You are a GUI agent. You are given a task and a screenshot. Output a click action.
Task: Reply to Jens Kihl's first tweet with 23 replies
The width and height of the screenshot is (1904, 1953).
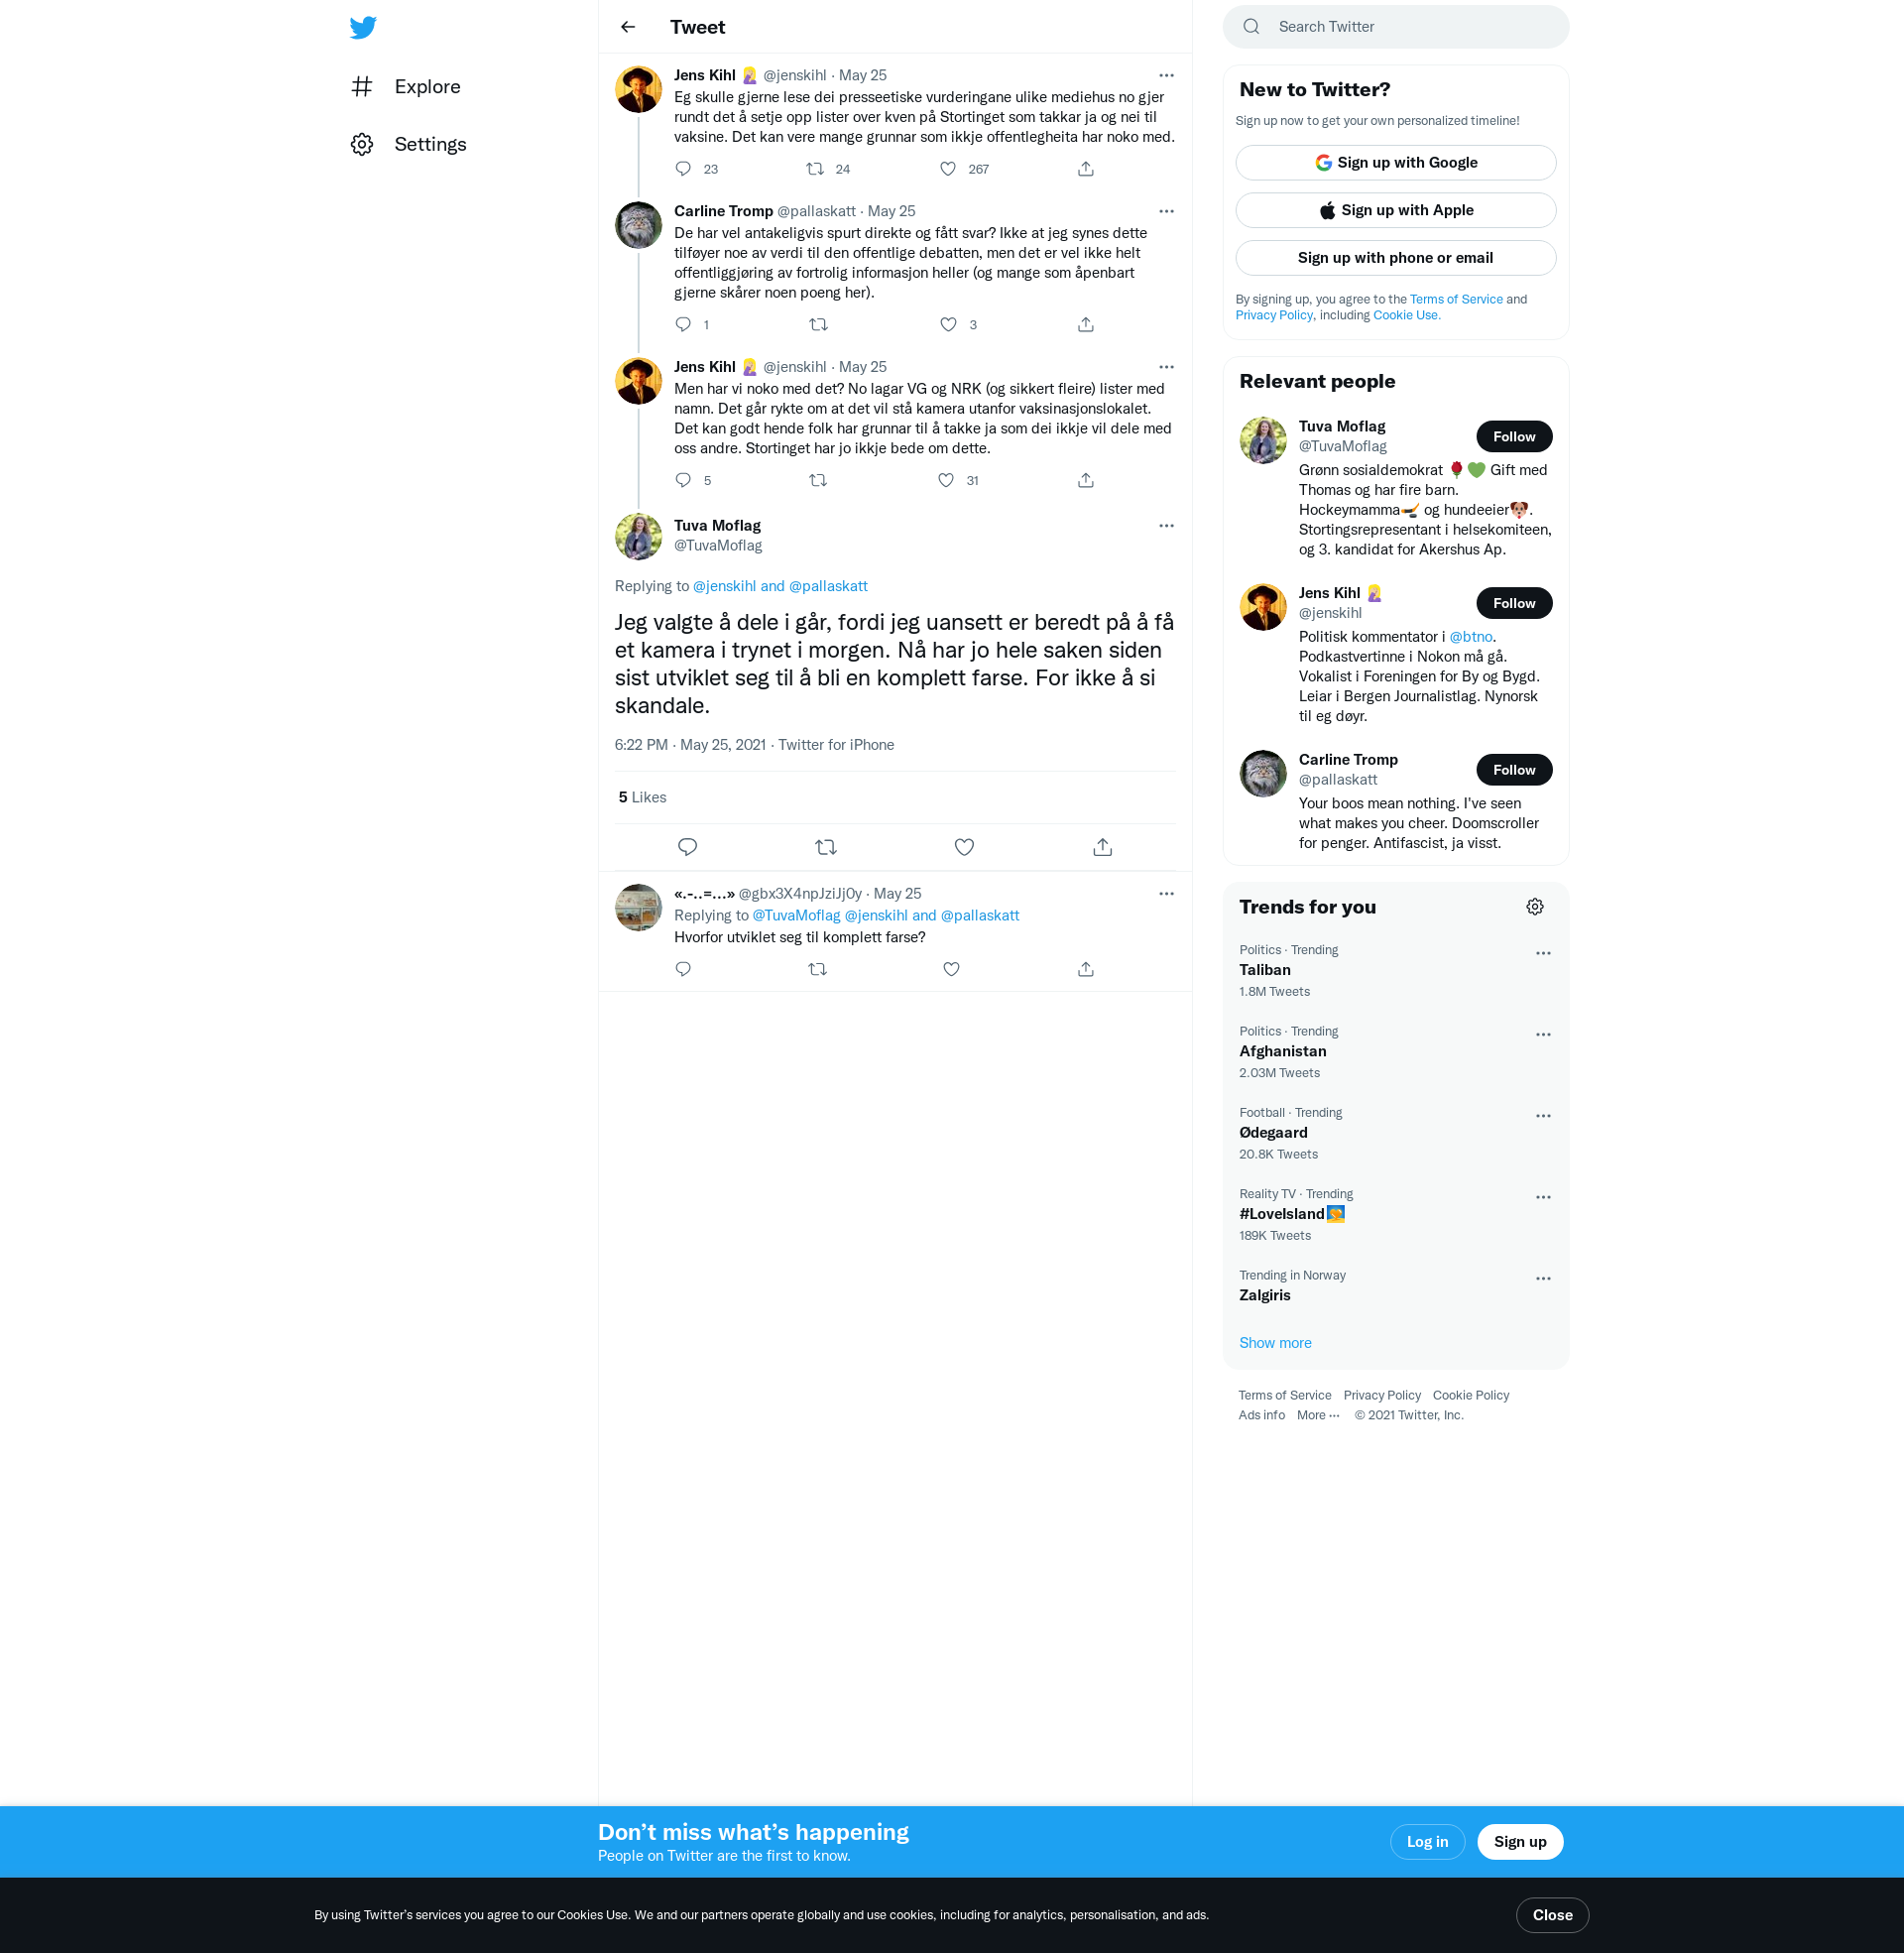pos(683,169)
